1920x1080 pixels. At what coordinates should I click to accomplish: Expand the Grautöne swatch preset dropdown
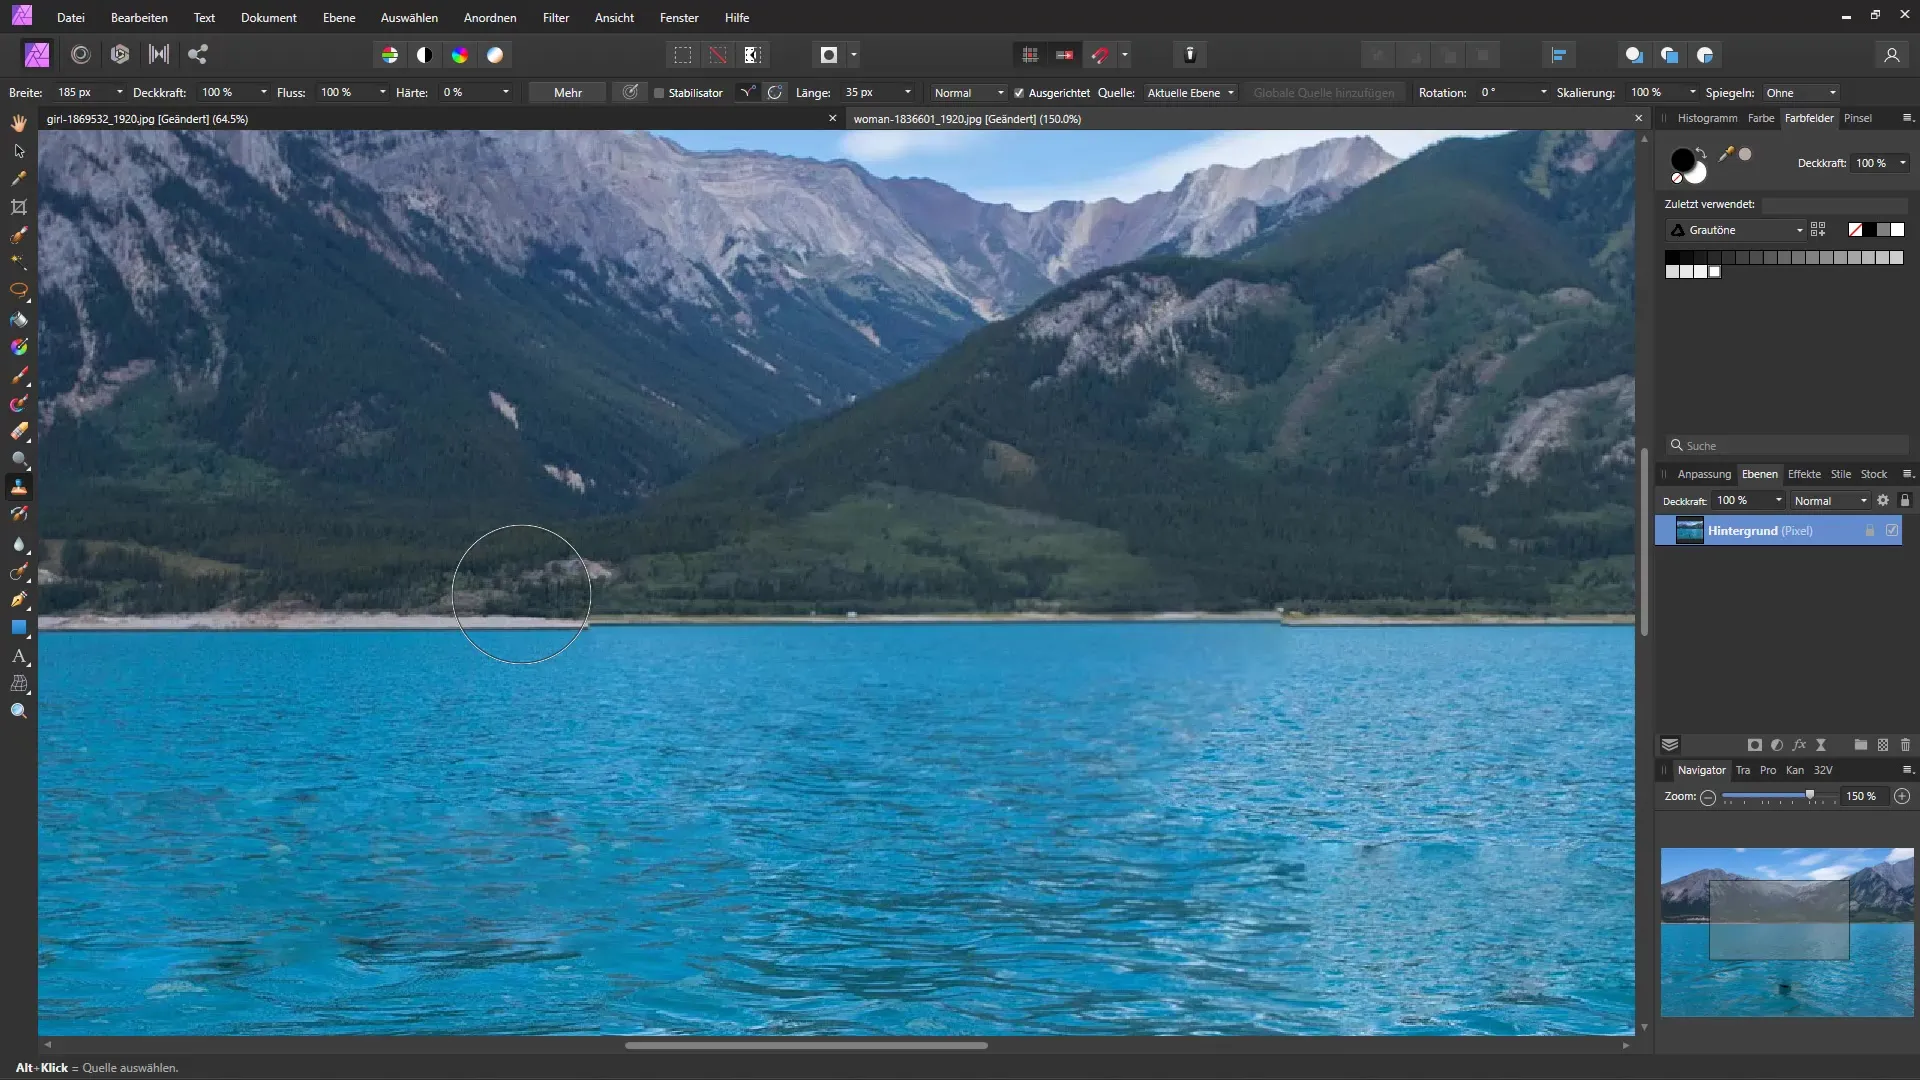(1797, 229)
